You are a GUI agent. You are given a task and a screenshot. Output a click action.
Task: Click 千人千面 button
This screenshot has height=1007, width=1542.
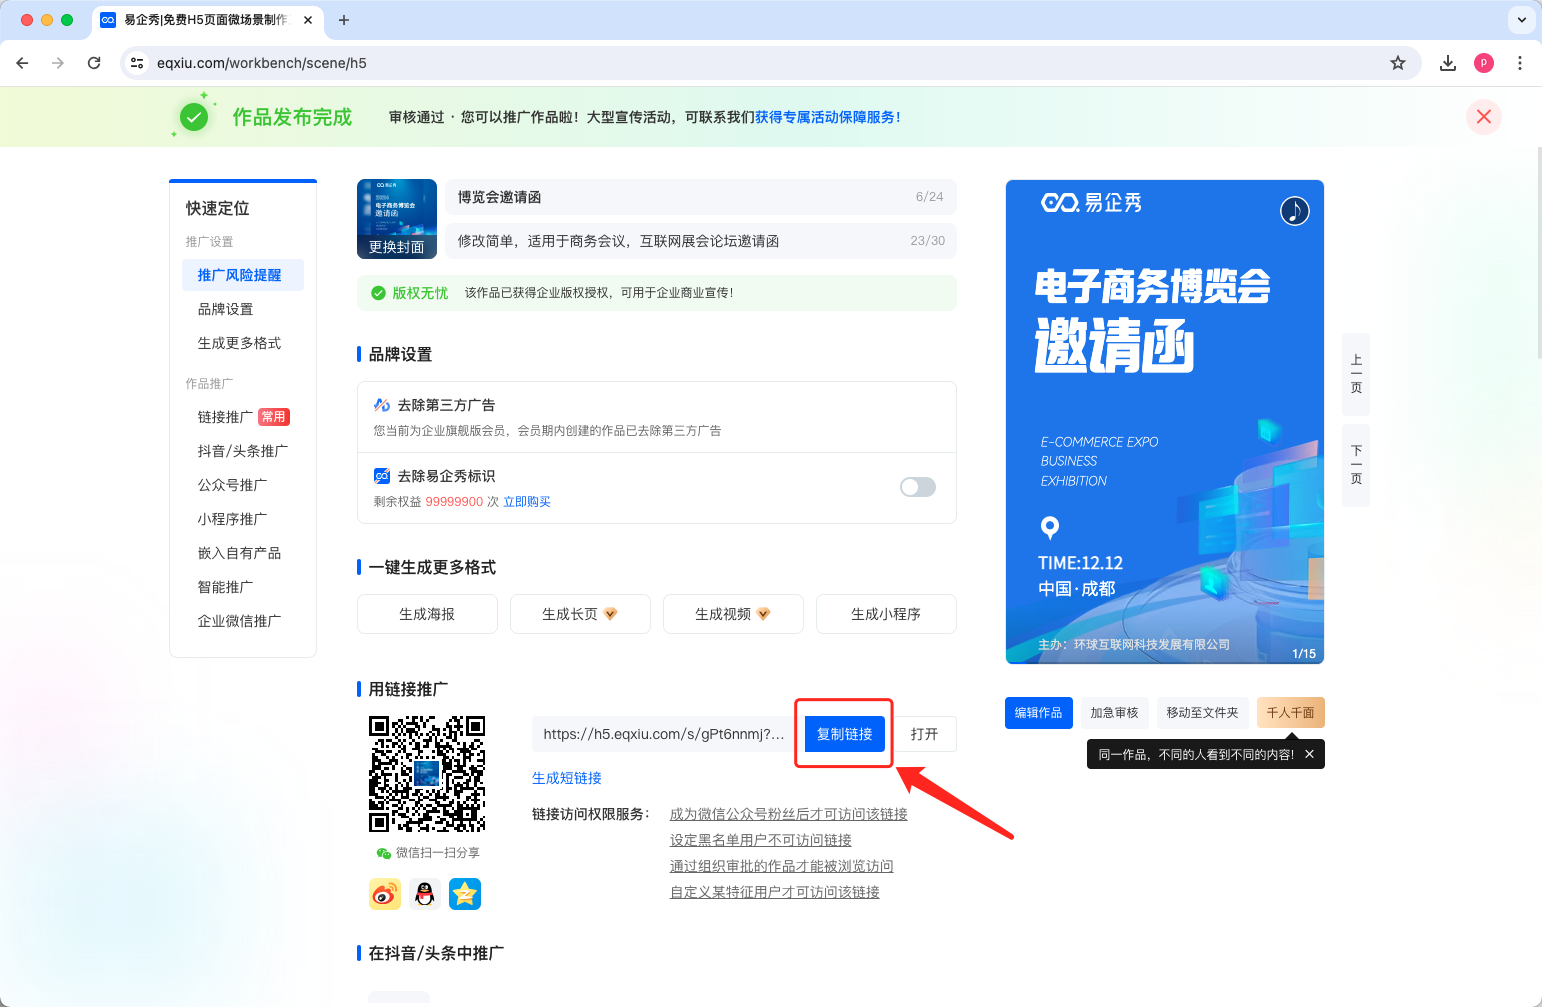(x=1291, y=713)
